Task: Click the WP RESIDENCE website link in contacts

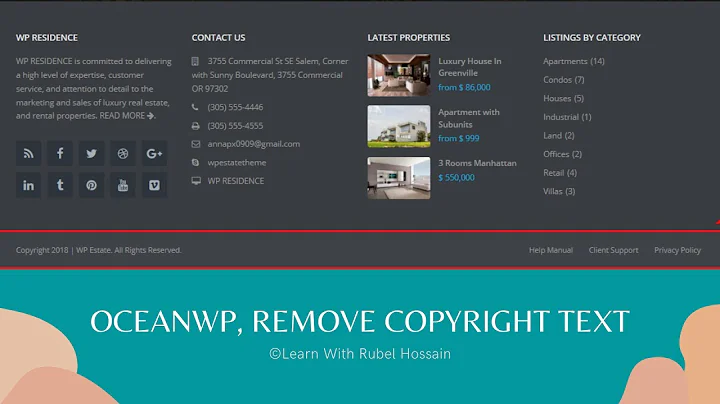Action: coord(236,181)
